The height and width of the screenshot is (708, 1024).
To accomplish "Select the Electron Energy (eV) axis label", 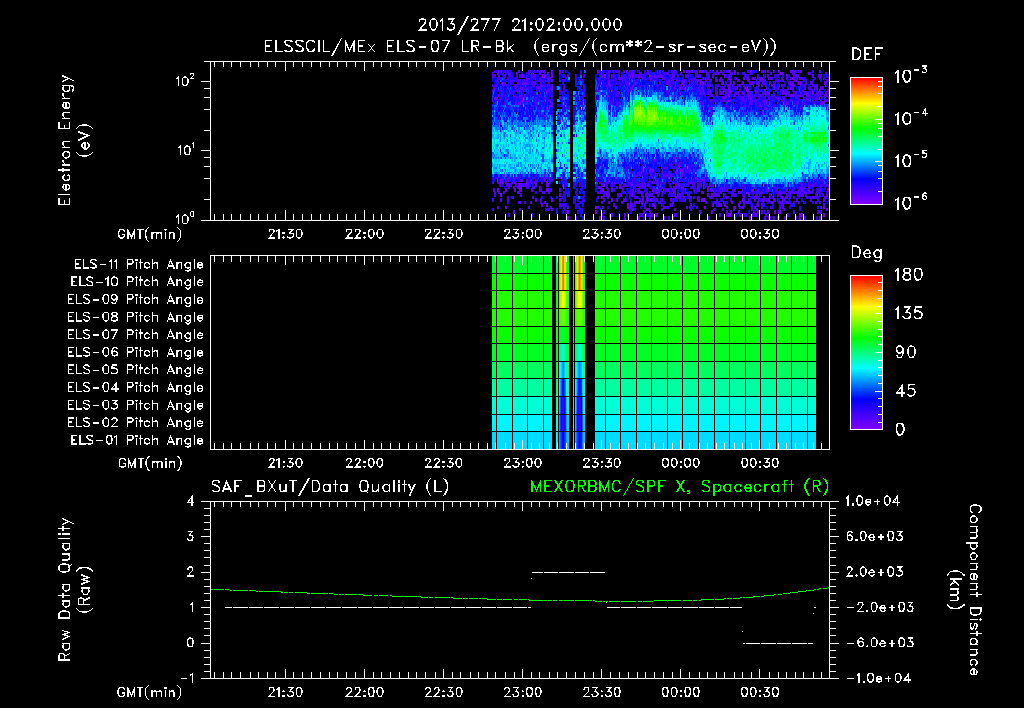I will (74, 140).
